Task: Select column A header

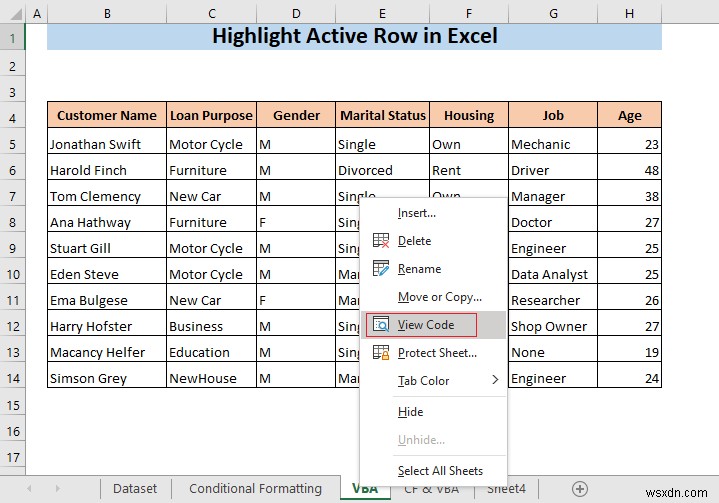Action: (37, 14)
